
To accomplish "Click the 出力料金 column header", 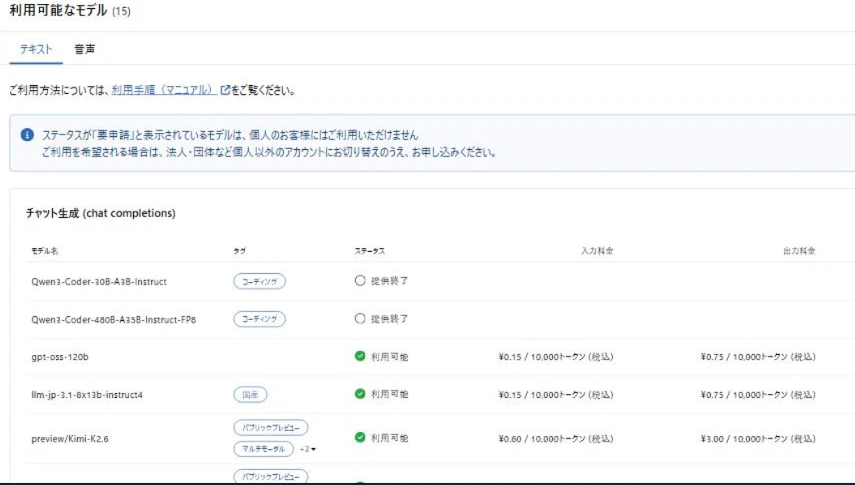I will [x=799, y=251].
